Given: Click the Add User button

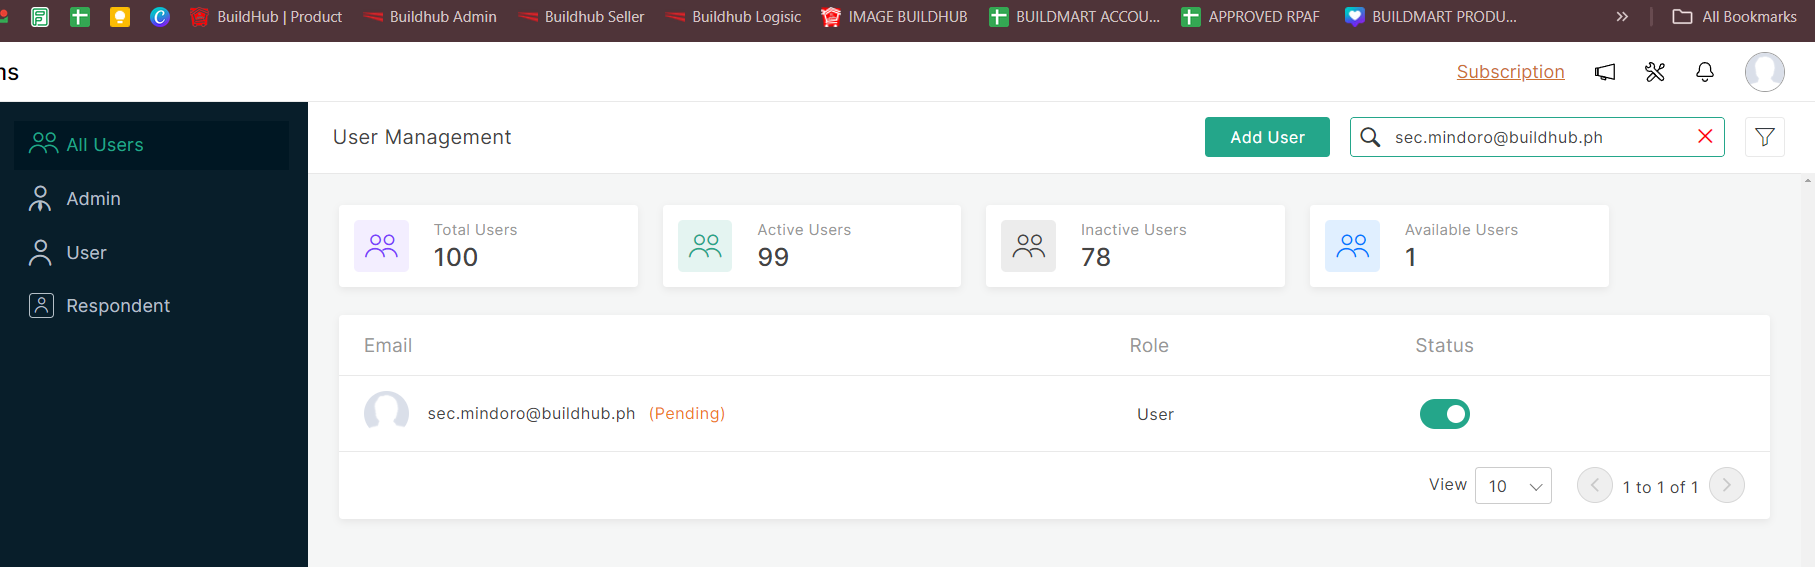Looking at the screenshot, I should (1267, 137).
